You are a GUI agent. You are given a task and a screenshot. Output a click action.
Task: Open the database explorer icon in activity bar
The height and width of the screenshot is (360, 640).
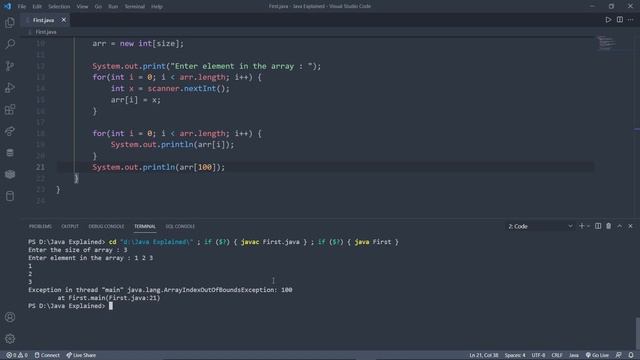click(x=10, y=153)
